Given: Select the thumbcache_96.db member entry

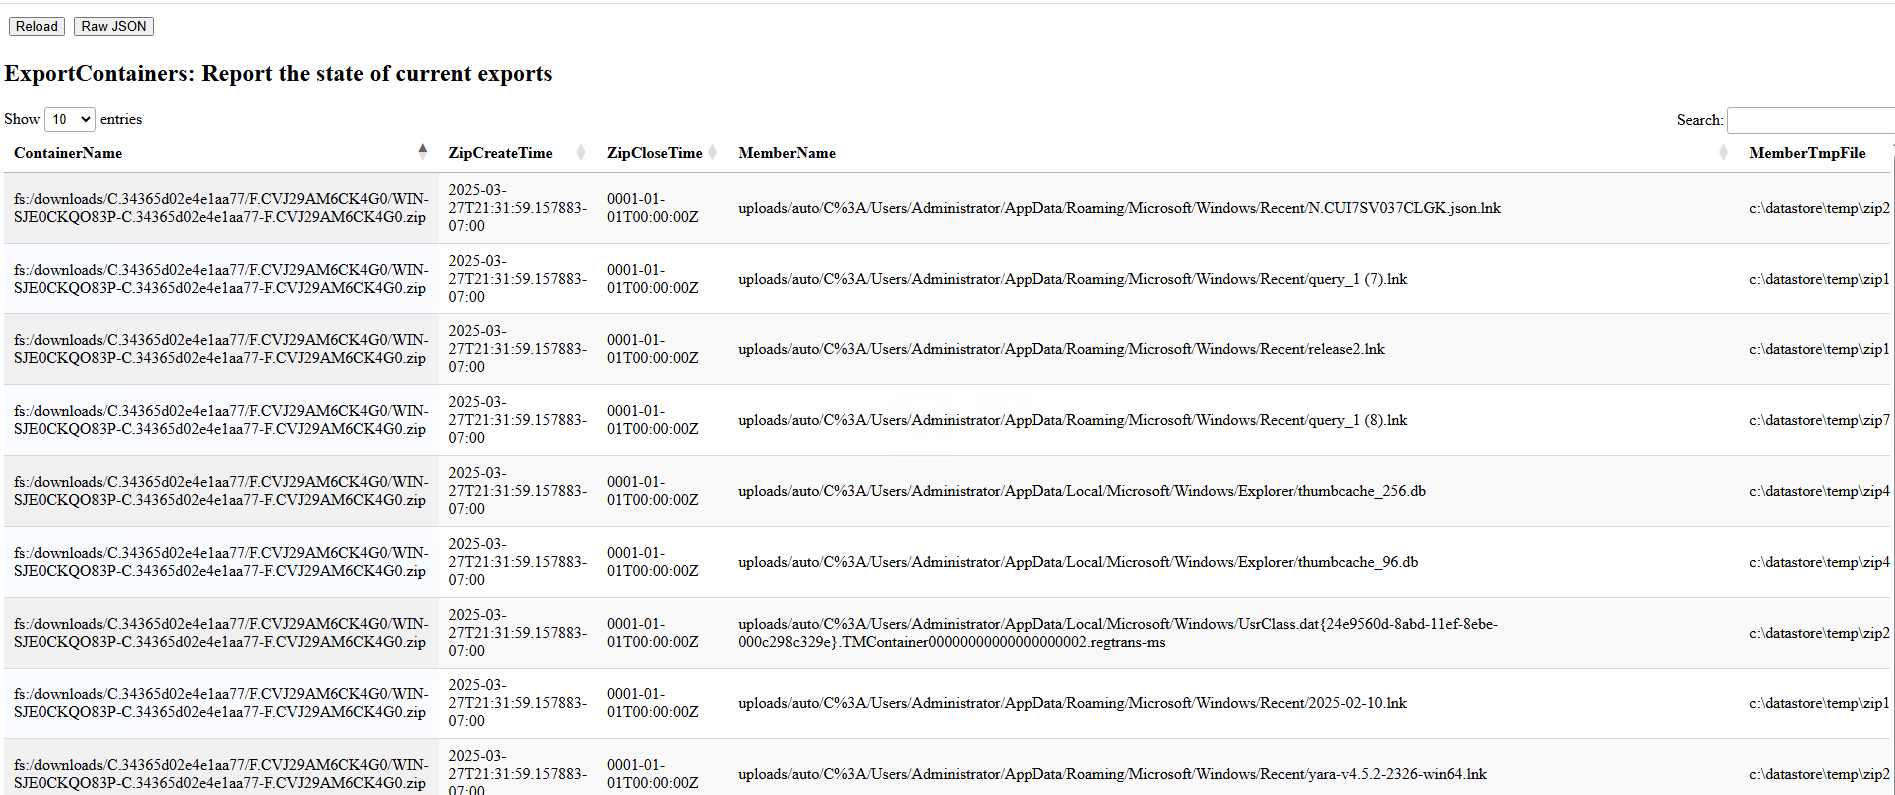Looking at the screenshot, I should pos(1077,562).
